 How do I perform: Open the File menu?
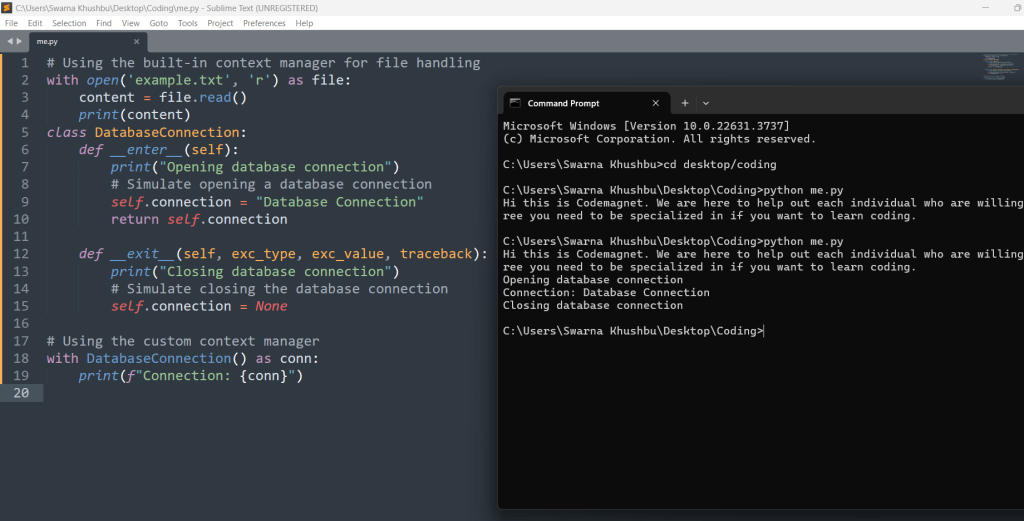pyautogui.click(x=11, y=23)
